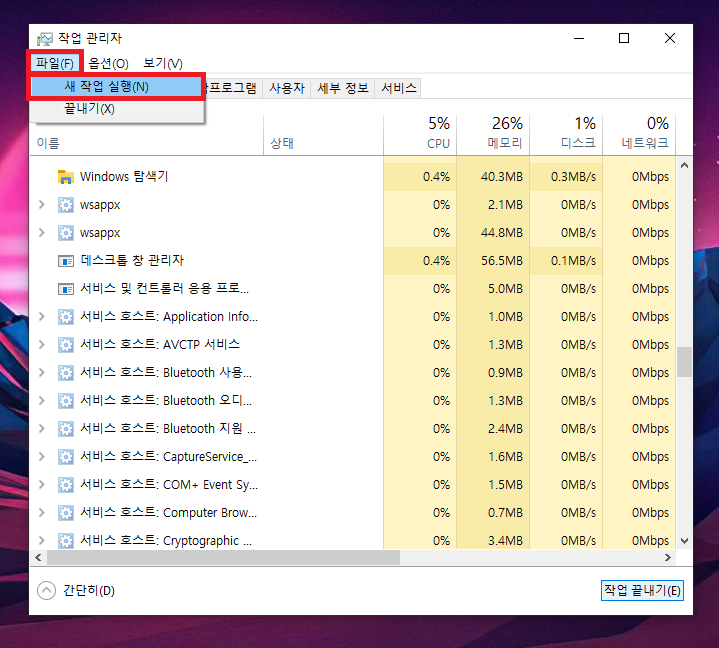Image resolution: width=719 pixels, height=648 pixels.
Task: Click the vertical scrollbar thumb
Action: pyautogui.click(x=684, y=362)
